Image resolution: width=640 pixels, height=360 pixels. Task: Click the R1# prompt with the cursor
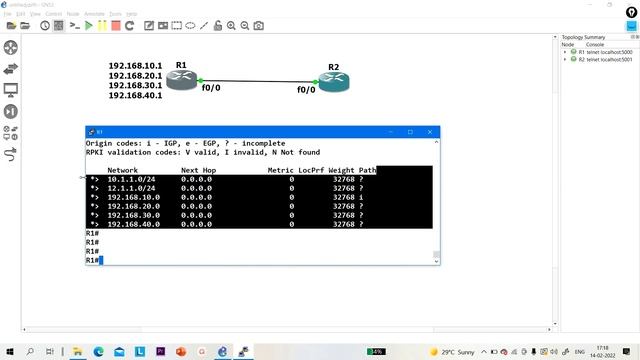[x=94, y=260]
